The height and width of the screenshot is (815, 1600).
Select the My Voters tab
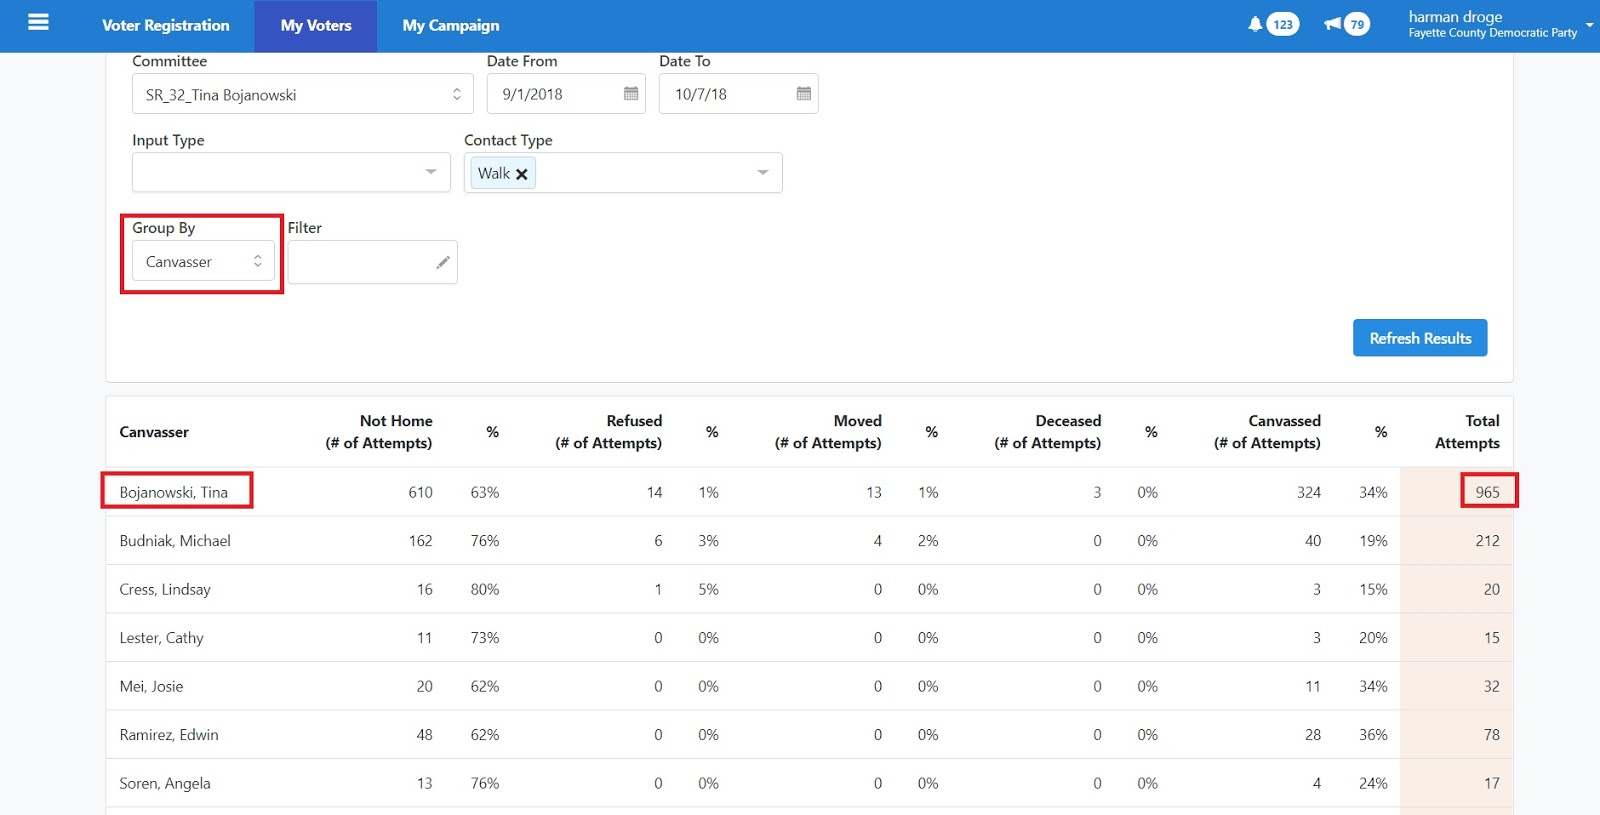click(x=316, y=26)
